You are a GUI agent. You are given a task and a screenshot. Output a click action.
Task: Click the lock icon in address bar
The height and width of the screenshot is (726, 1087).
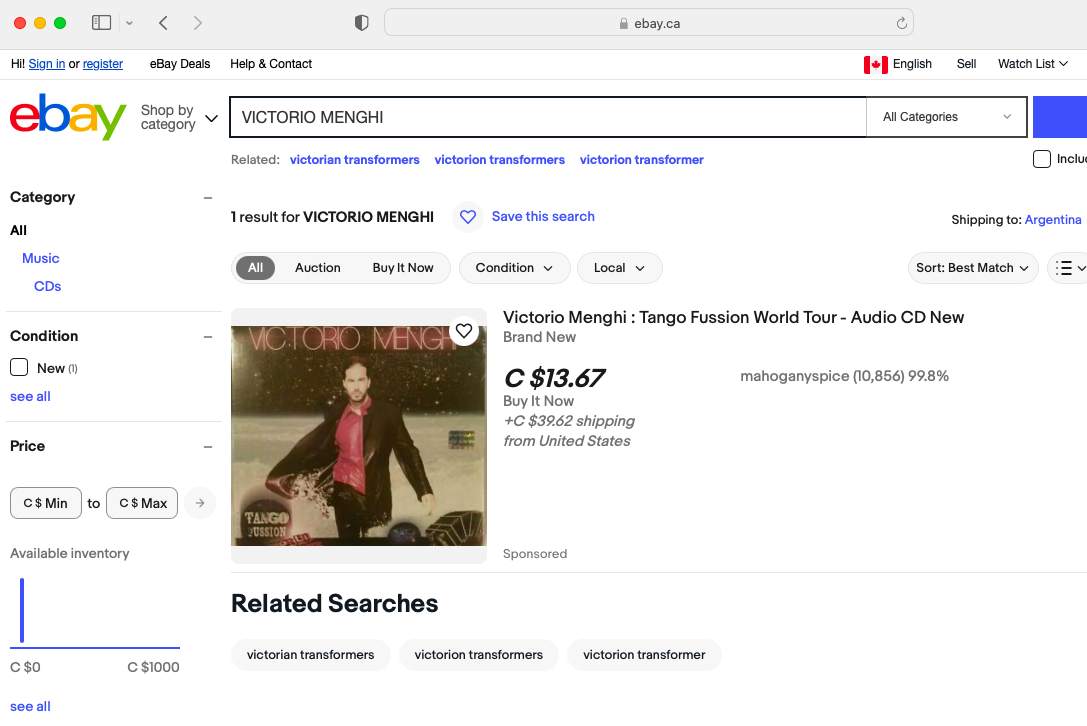pyautogui.click(x=624, y=23)
